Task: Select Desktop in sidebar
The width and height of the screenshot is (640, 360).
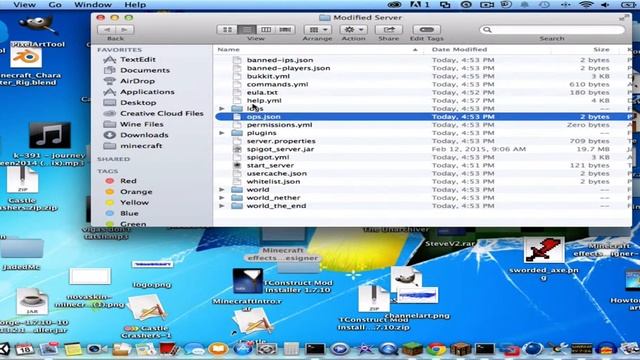Action: point(138,103)
